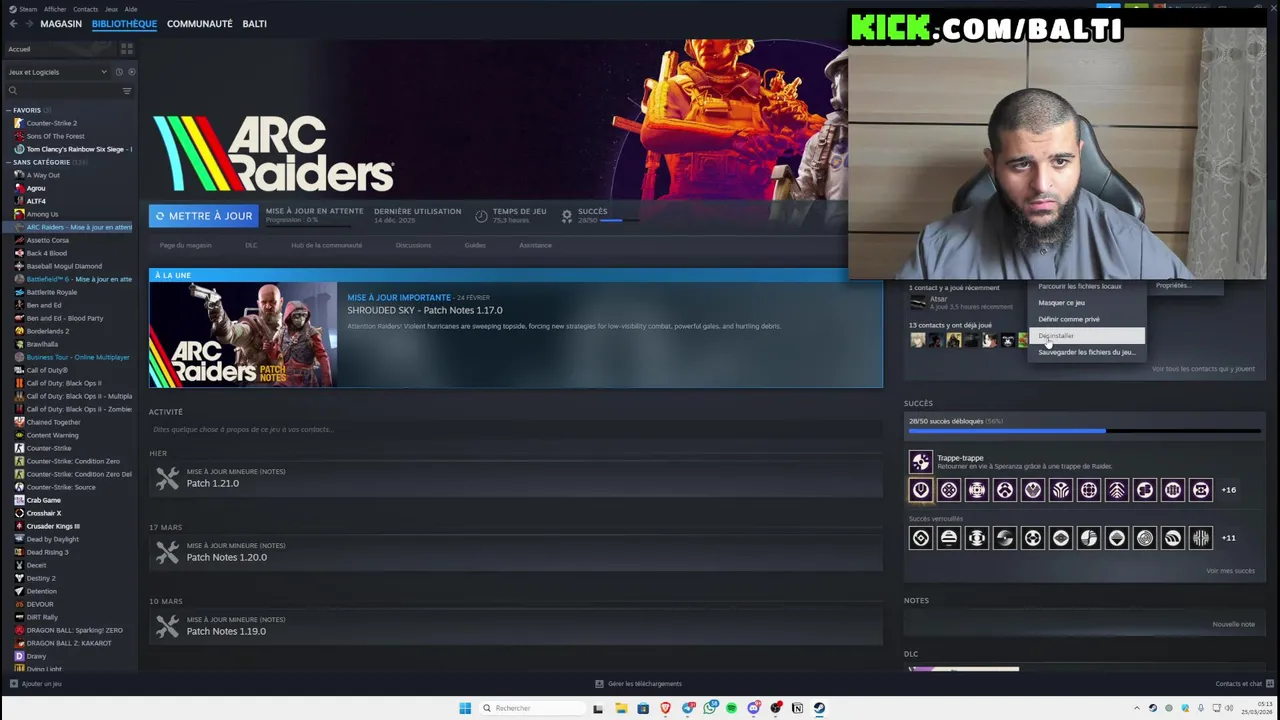Go back with the left navigation arrow
Screen dimensions: 1280x720
pos(13,24)
